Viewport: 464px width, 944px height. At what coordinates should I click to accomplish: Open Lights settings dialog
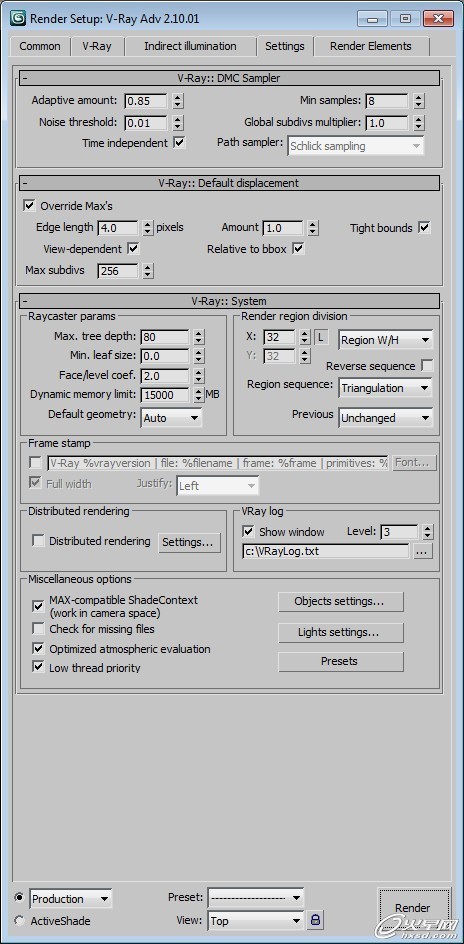[x=339, y=632]
